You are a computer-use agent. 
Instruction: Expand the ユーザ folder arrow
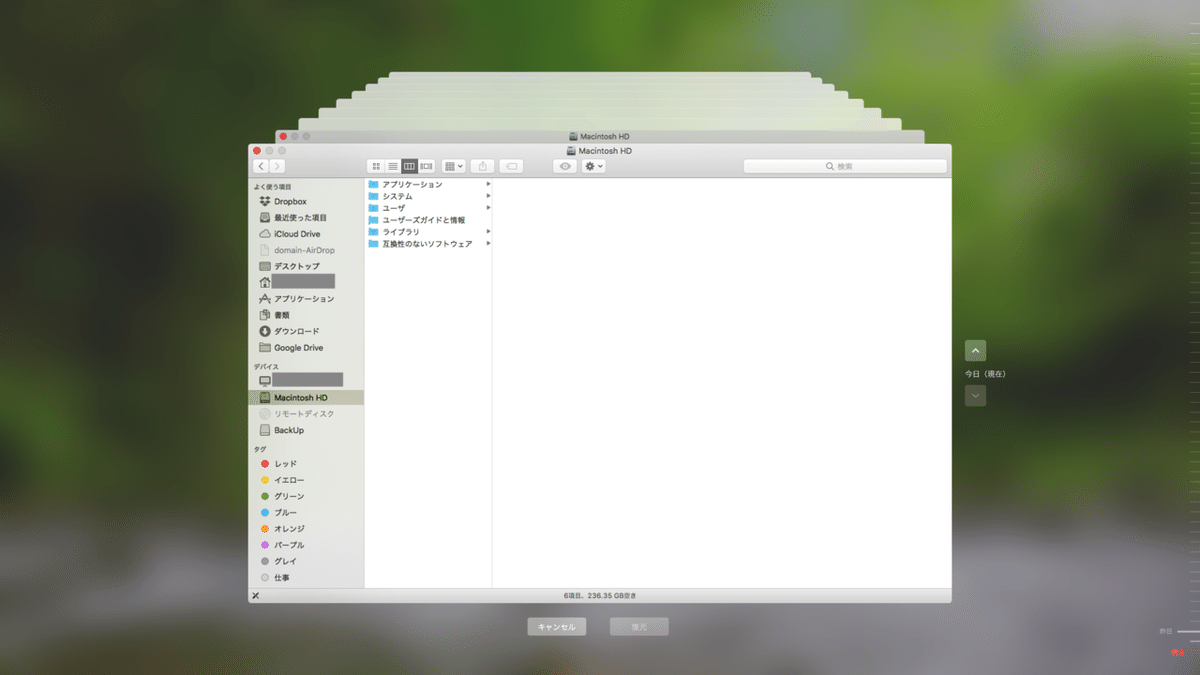(x=488, y=208)
